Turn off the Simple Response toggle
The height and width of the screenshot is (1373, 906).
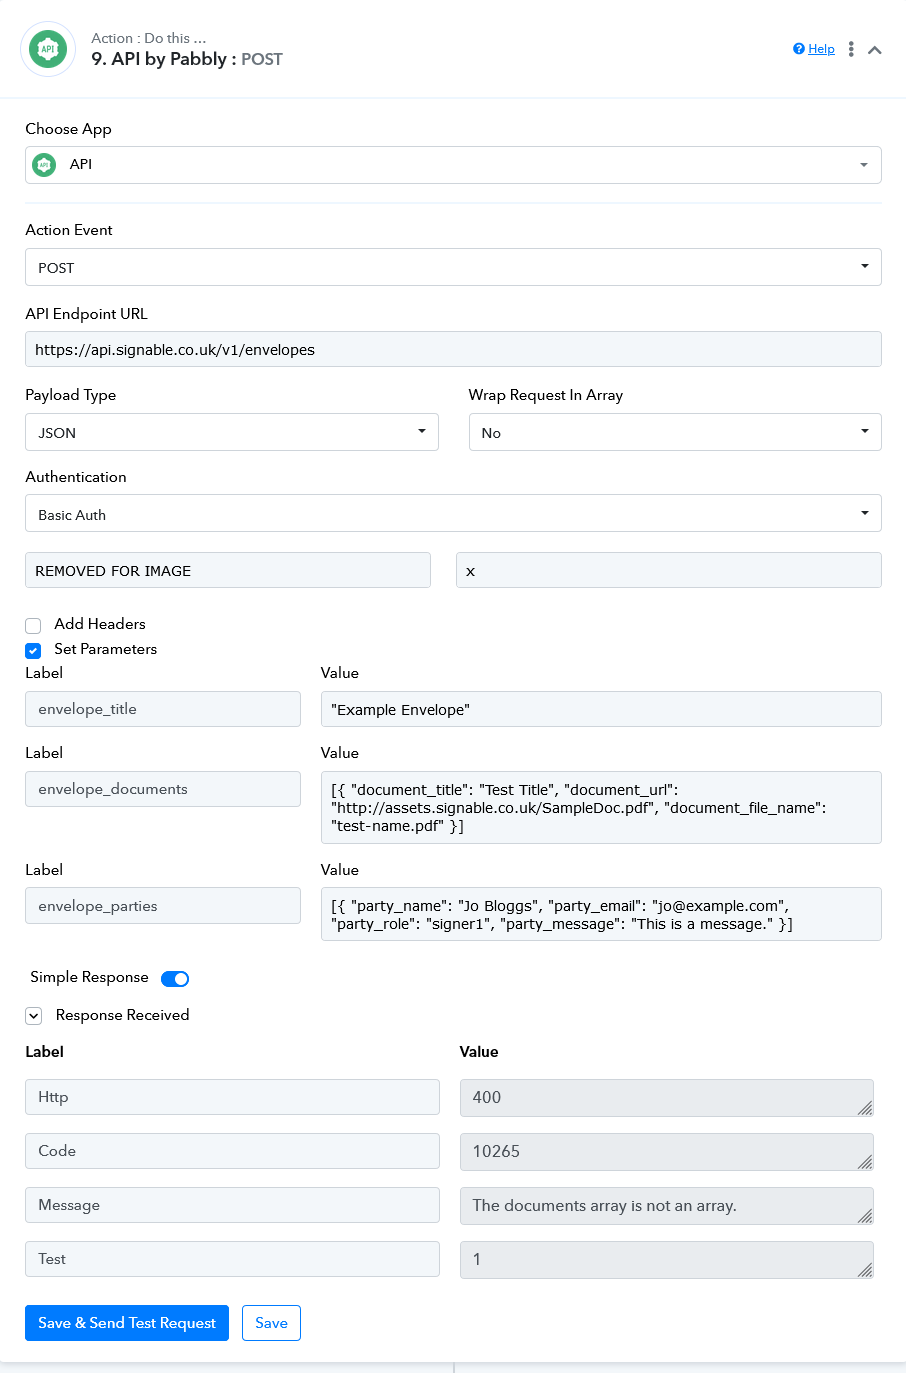[175, 978]
